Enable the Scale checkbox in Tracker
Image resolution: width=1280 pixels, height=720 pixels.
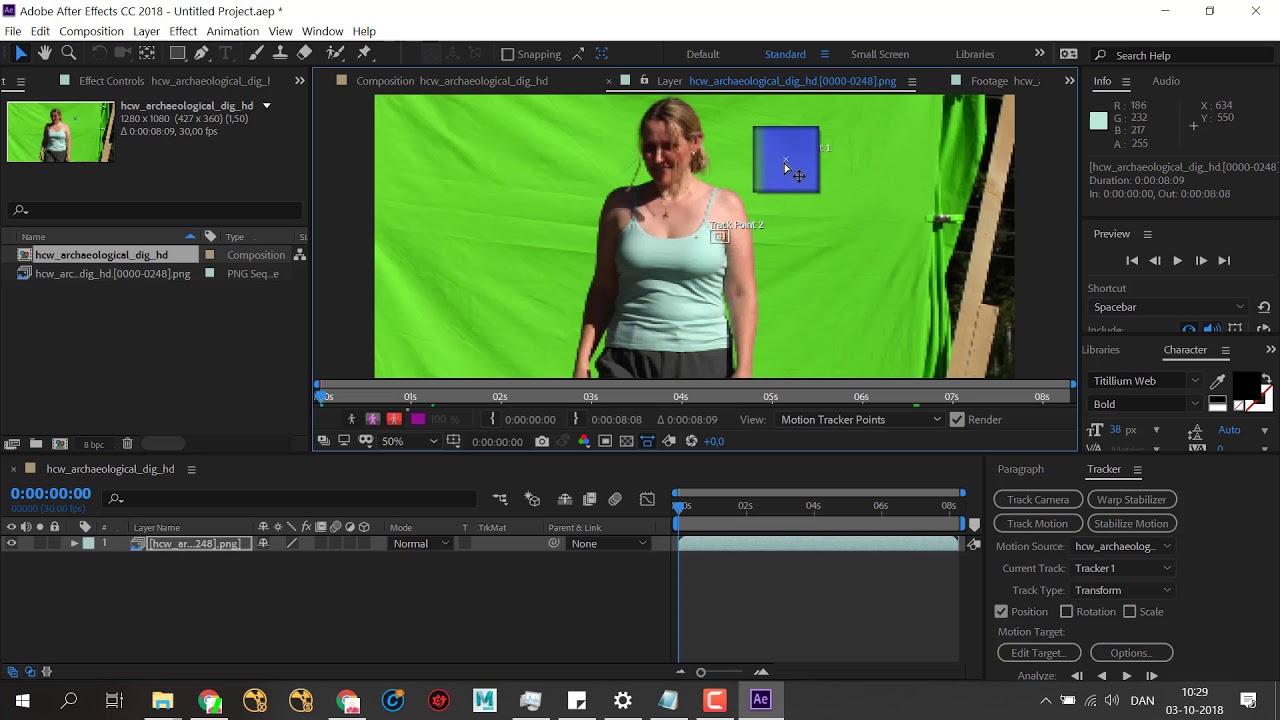point(1129,612)
